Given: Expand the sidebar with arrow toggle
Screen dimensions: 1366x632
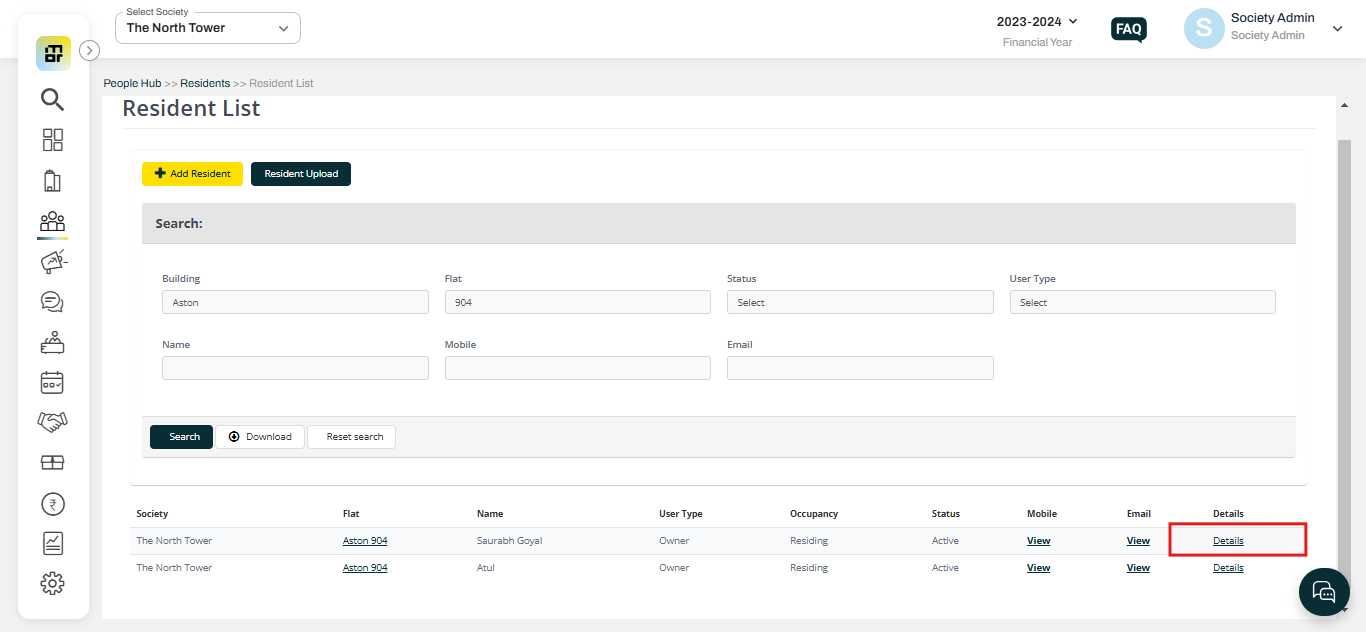Looking at the screenshot, I should pos(89,50).
